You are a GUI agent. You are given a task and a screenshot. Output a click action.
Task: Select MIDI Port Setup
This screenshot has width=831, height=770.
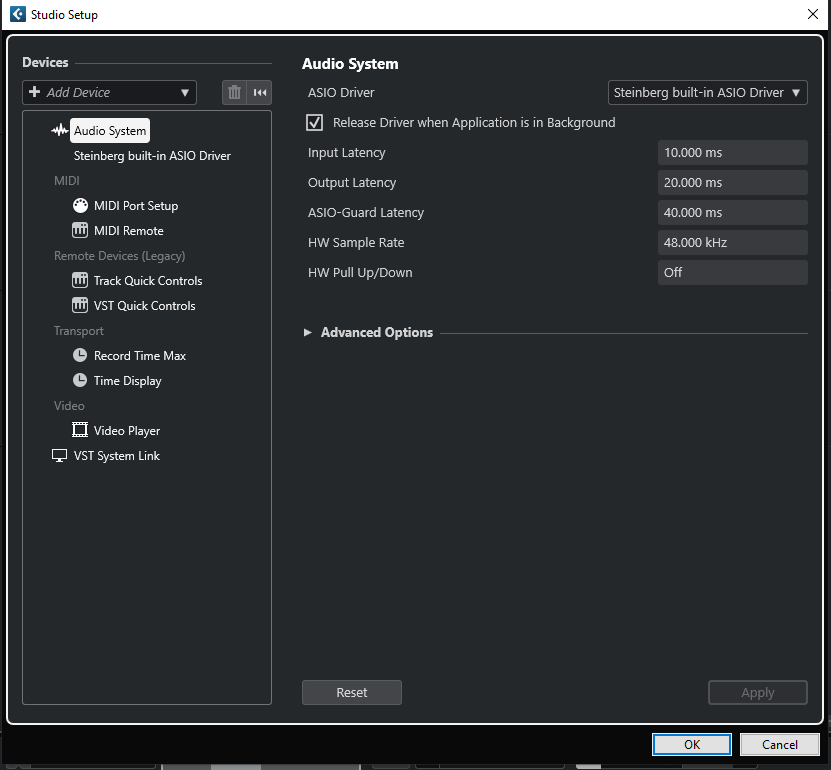[136, 206]
